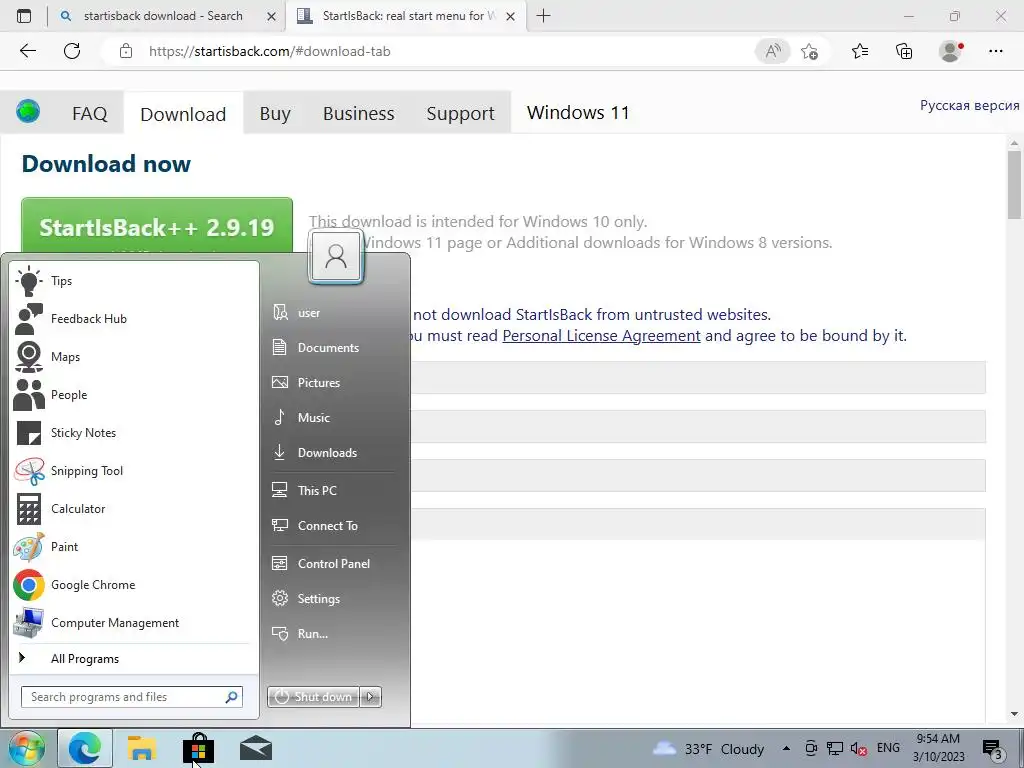
Task: Click the Shut down button
Action: 313,697
